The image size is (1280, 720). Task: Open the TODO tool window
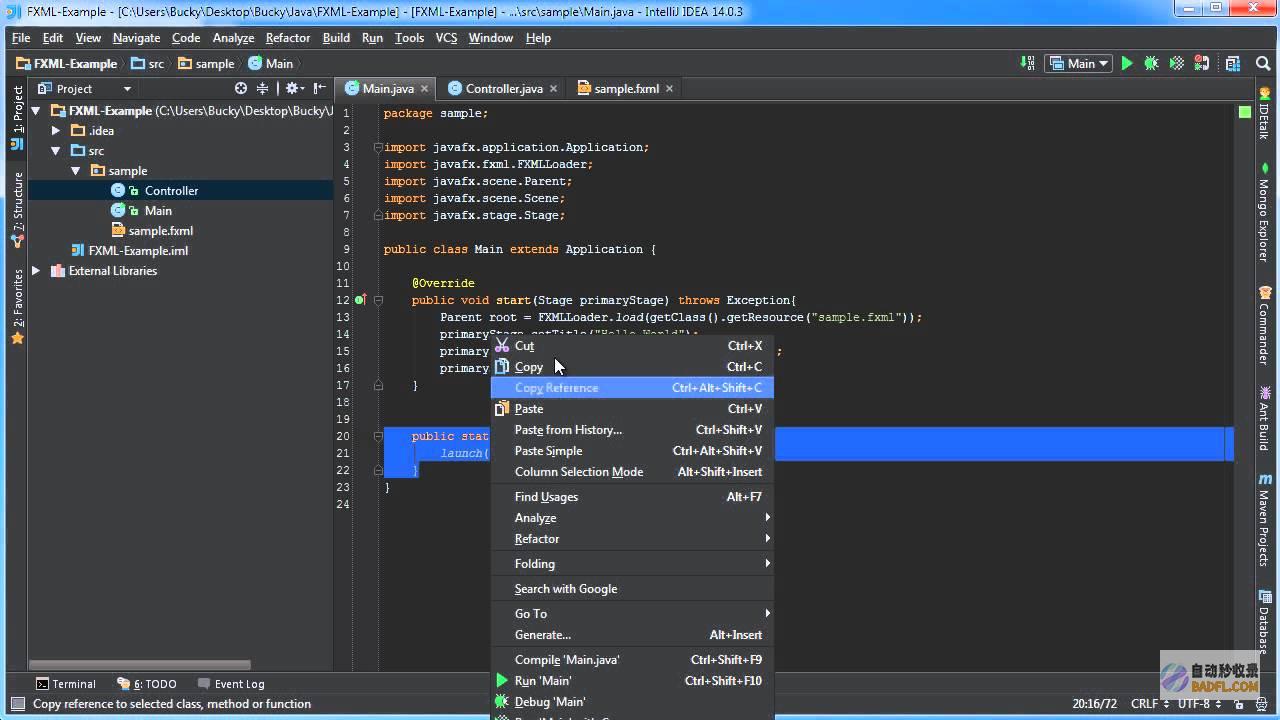coord(147,684)
